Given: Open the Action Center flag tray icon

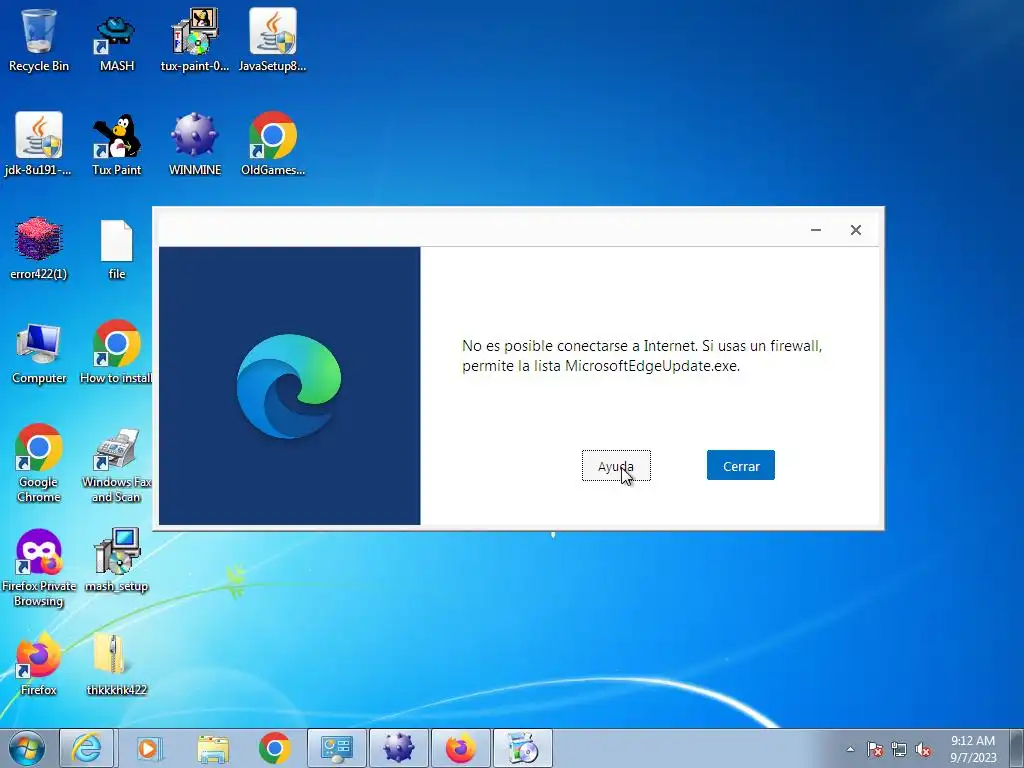Looking at the screenshot, I should pyautogui.click(x=875, y=749).
